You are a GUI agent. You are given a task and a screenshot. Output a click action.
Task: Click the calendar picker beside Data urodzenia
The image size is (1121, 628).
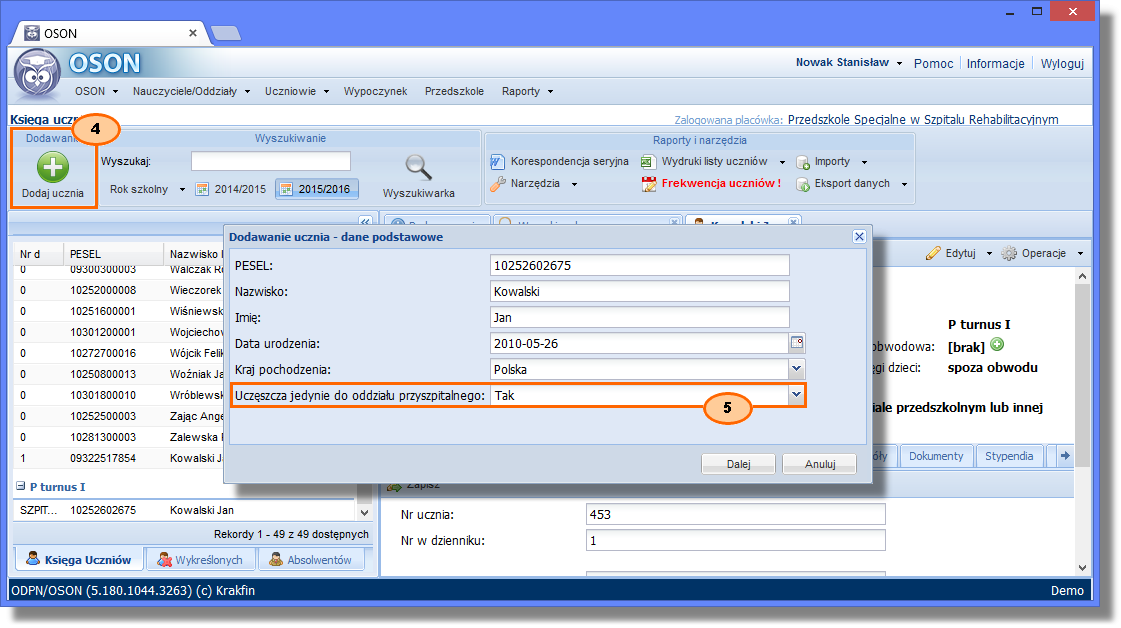click(x=797, y=343)
